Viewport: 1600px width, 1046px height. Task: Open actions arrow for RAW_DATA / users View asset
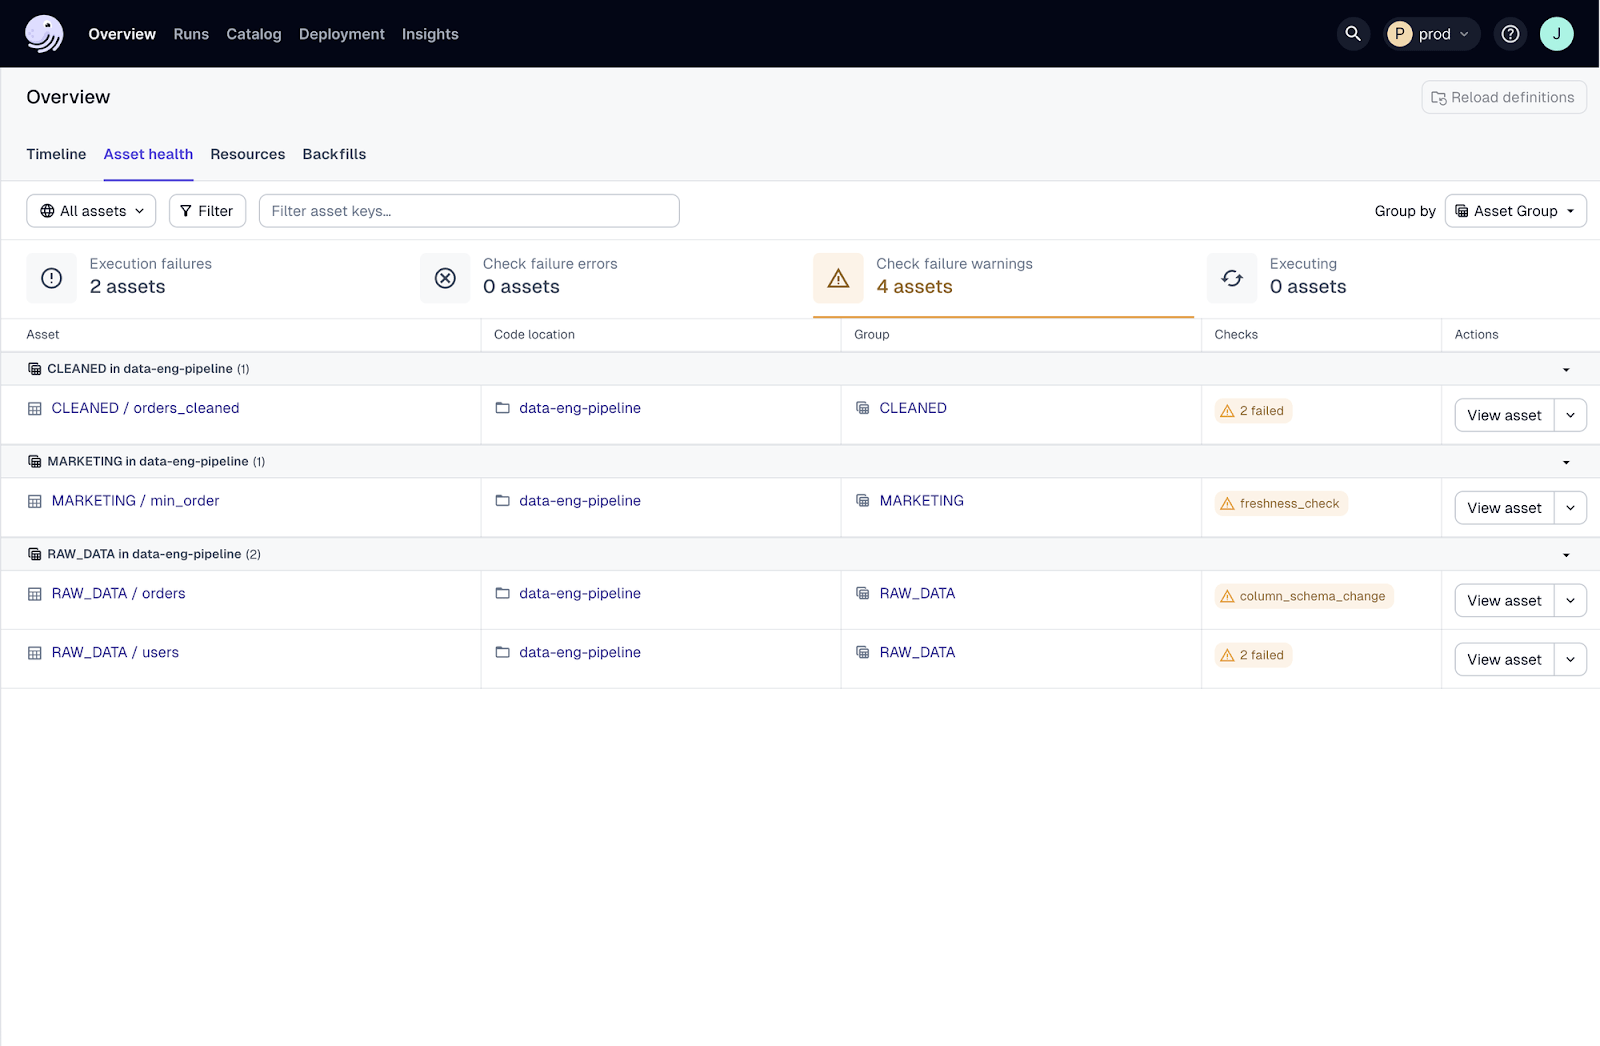[1570, 660]
